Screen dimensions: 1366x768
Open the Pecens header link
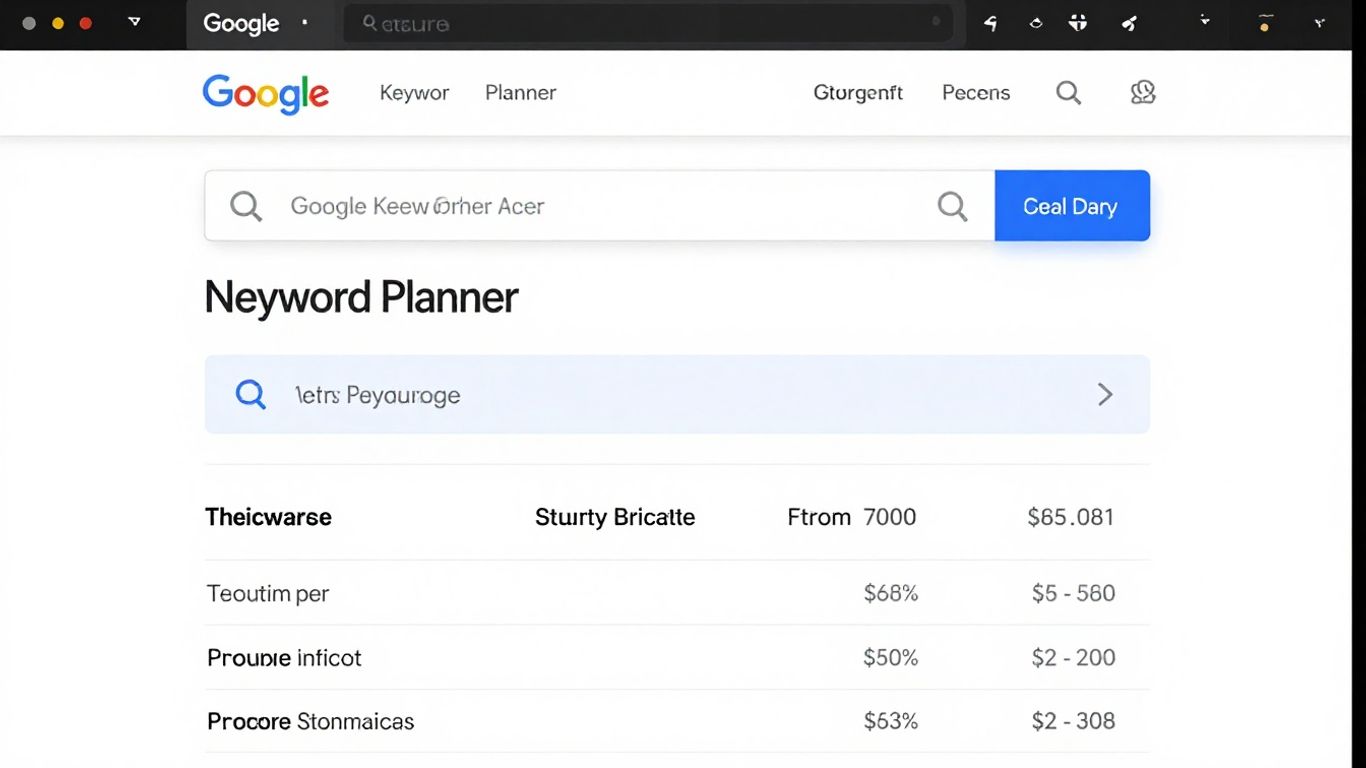[976, 93]
